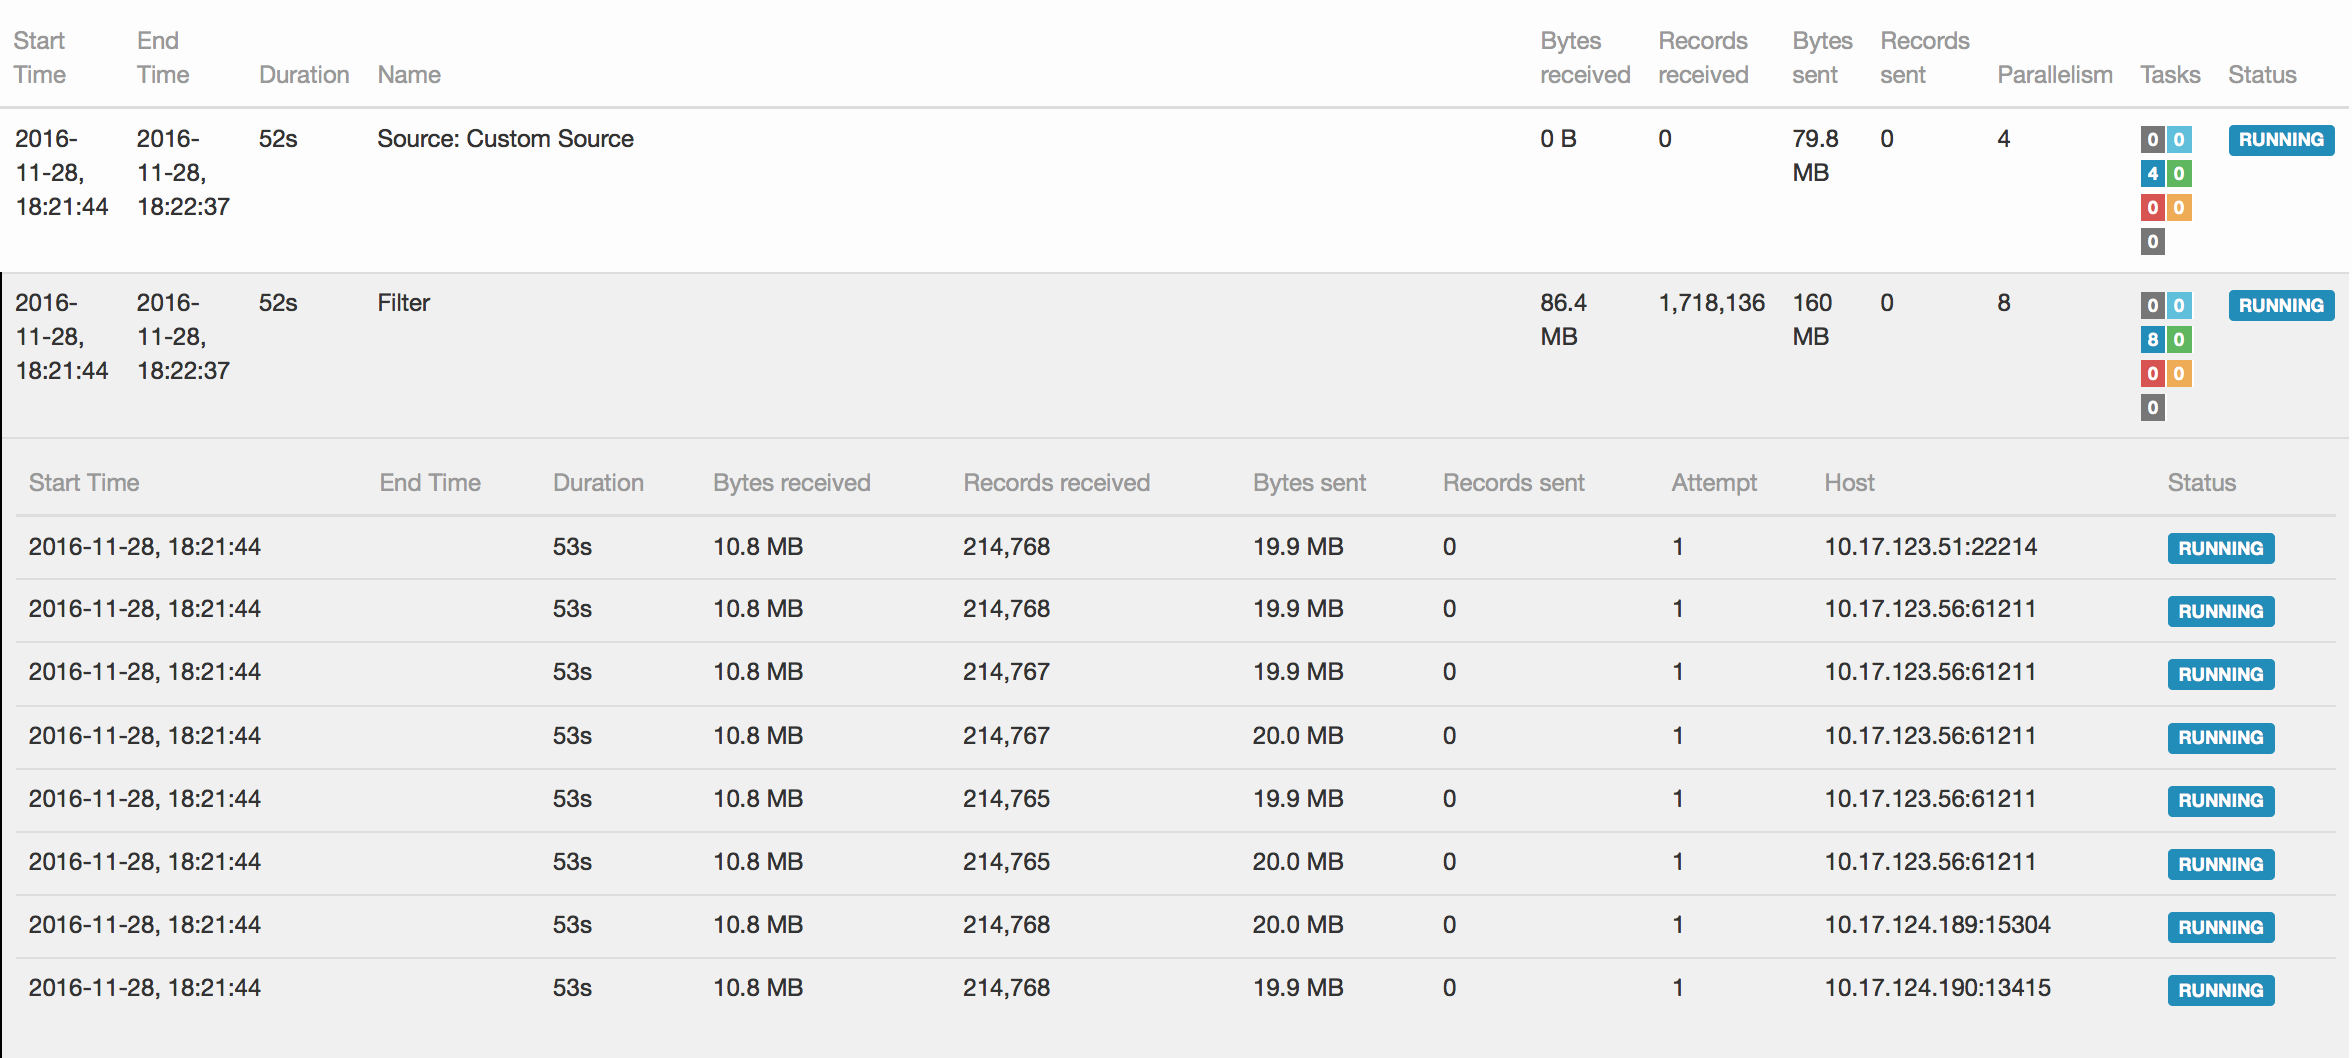The image size is (2352, 1058).
Task: Click subtasks table Duration header
Action: tap(598, 483)
